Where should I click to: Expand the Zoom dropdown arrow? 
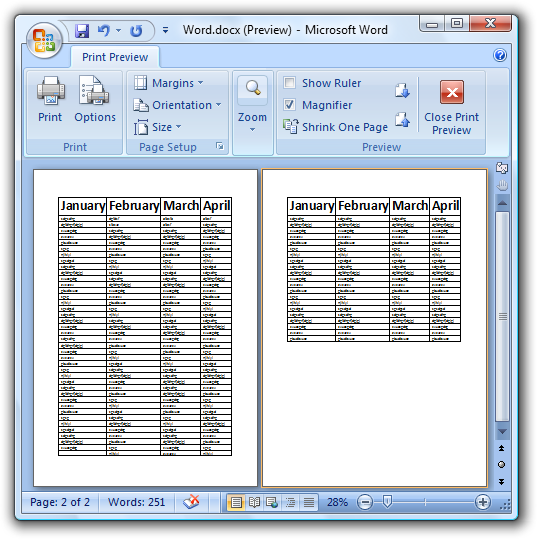pos(252,130)
